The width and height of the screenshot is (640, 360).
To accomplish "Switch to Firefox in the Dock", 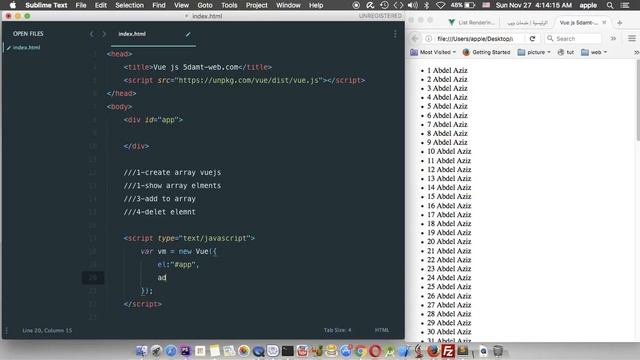I will point(433,351).
